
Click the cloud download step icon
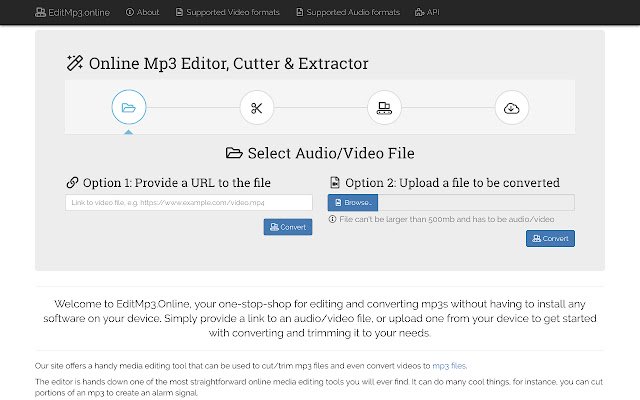(511, 108)
